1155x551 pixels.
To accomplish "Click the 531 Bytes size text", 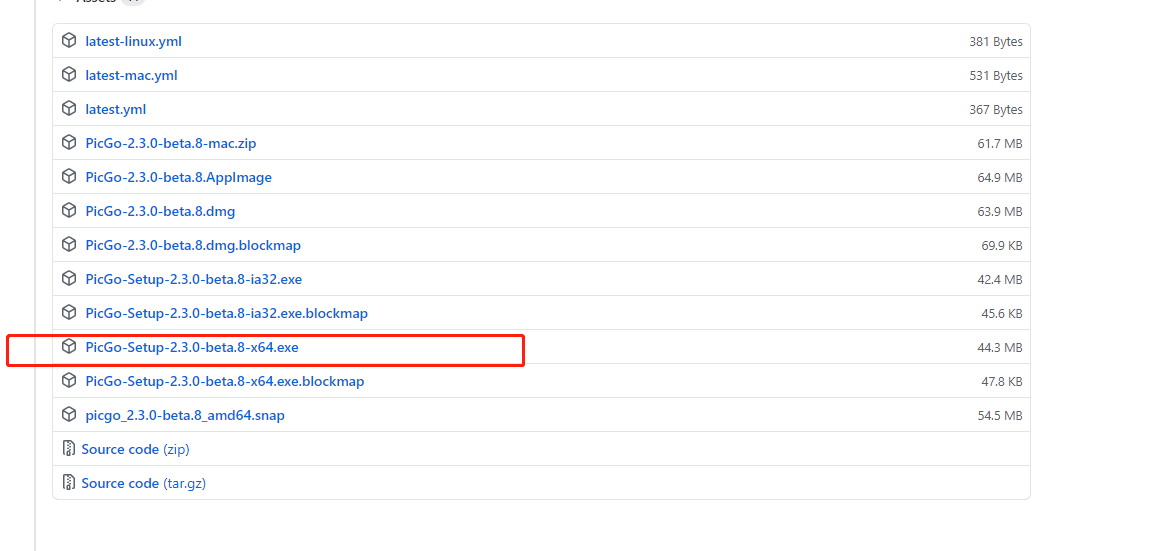I will pos(996,76).
